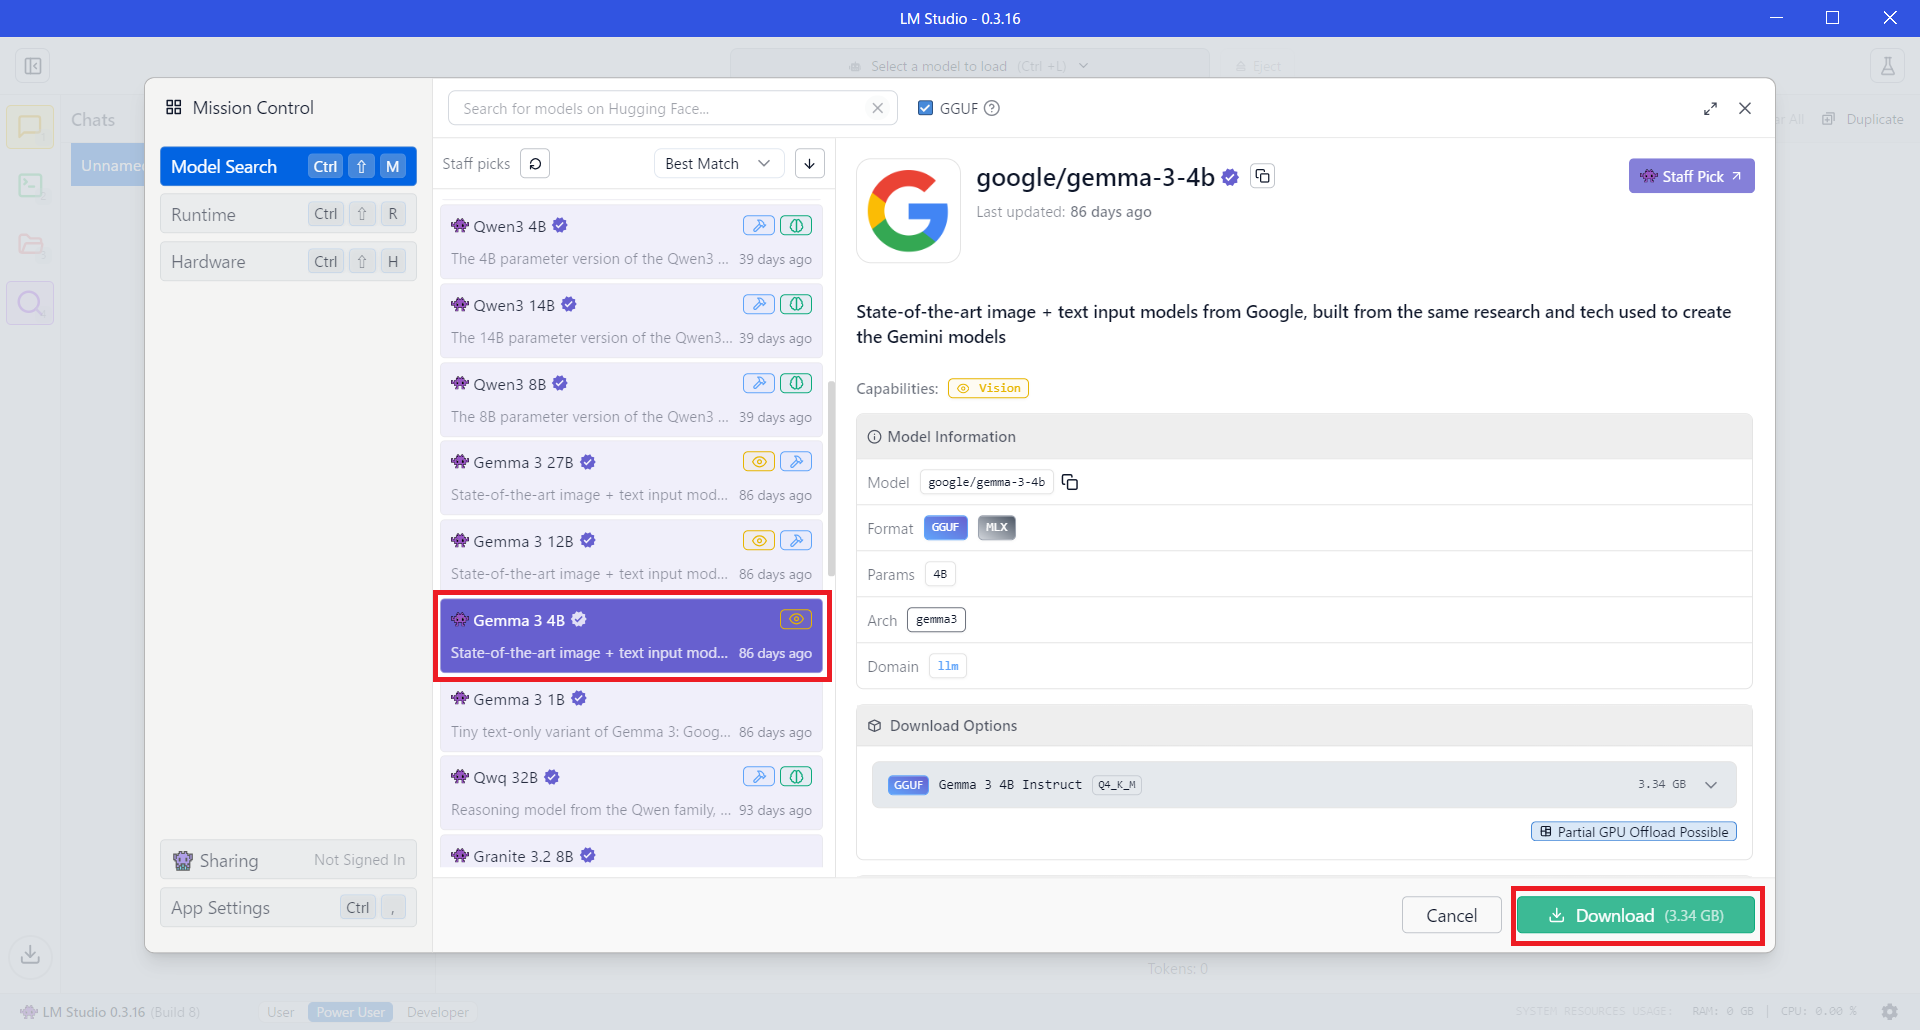The image size is (1920, 1030).
Task: Click the GGUF help question mark
Action: coord(992,108)
